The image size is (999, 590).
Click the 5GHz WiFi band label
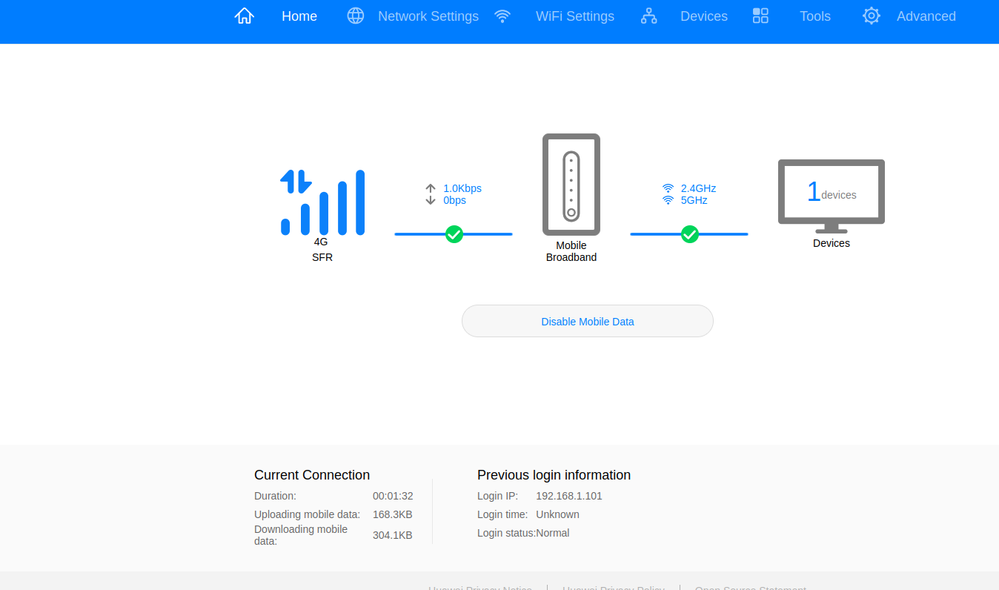(x=694, y=200)
